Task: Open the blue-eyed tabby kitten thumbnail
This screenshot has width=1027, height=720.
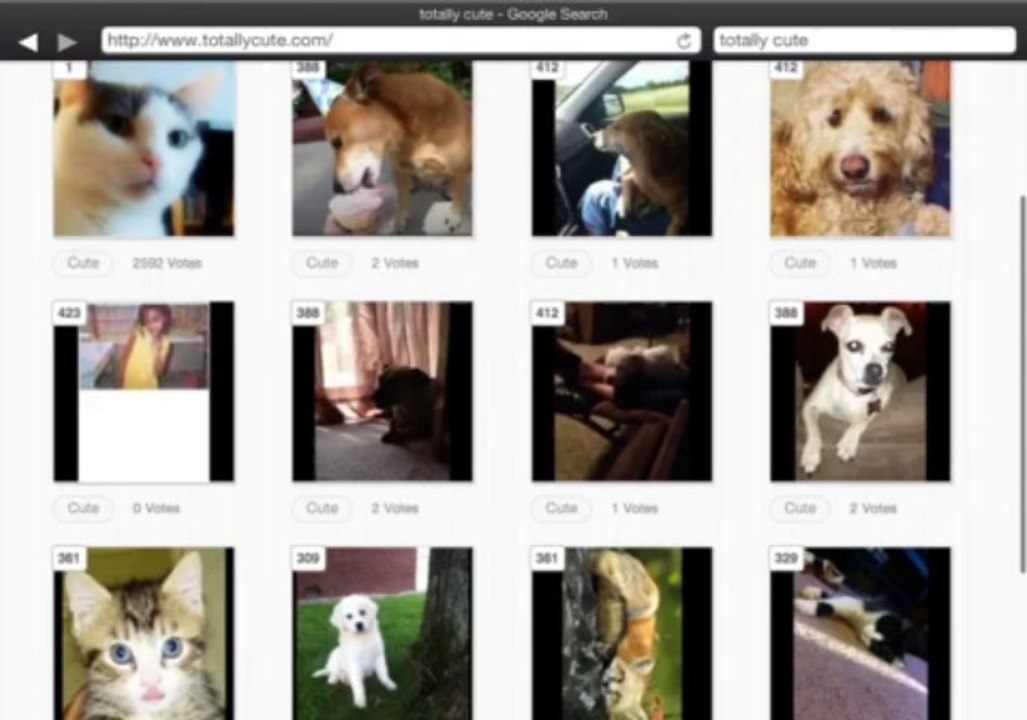Action: coord(143,634)
